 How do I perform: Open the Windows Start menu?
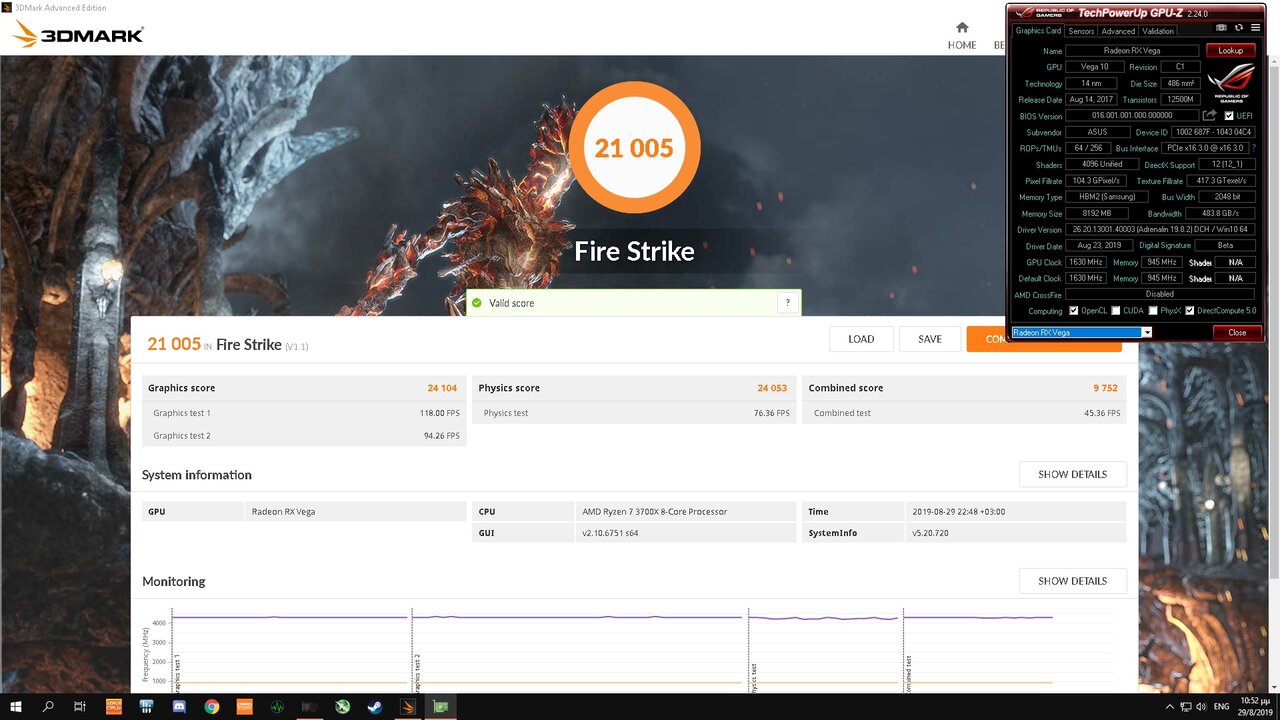coord(16,707)
